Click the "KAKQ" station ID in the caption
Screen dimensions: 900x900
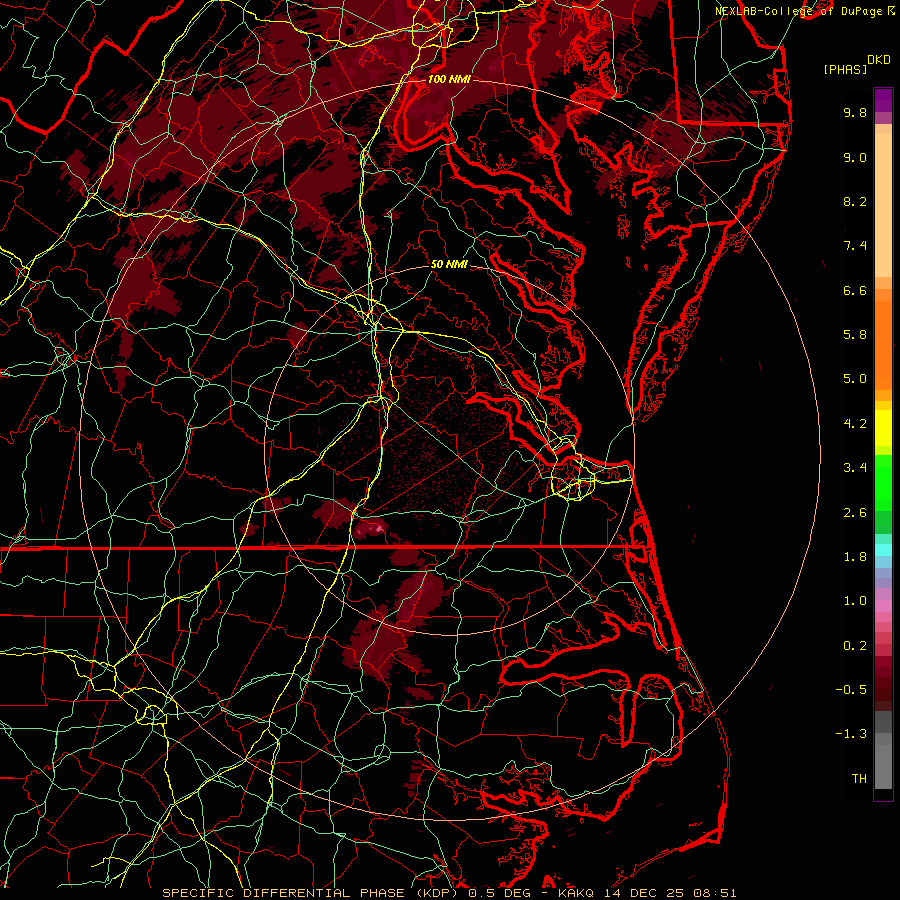click(x=577, y=893)
